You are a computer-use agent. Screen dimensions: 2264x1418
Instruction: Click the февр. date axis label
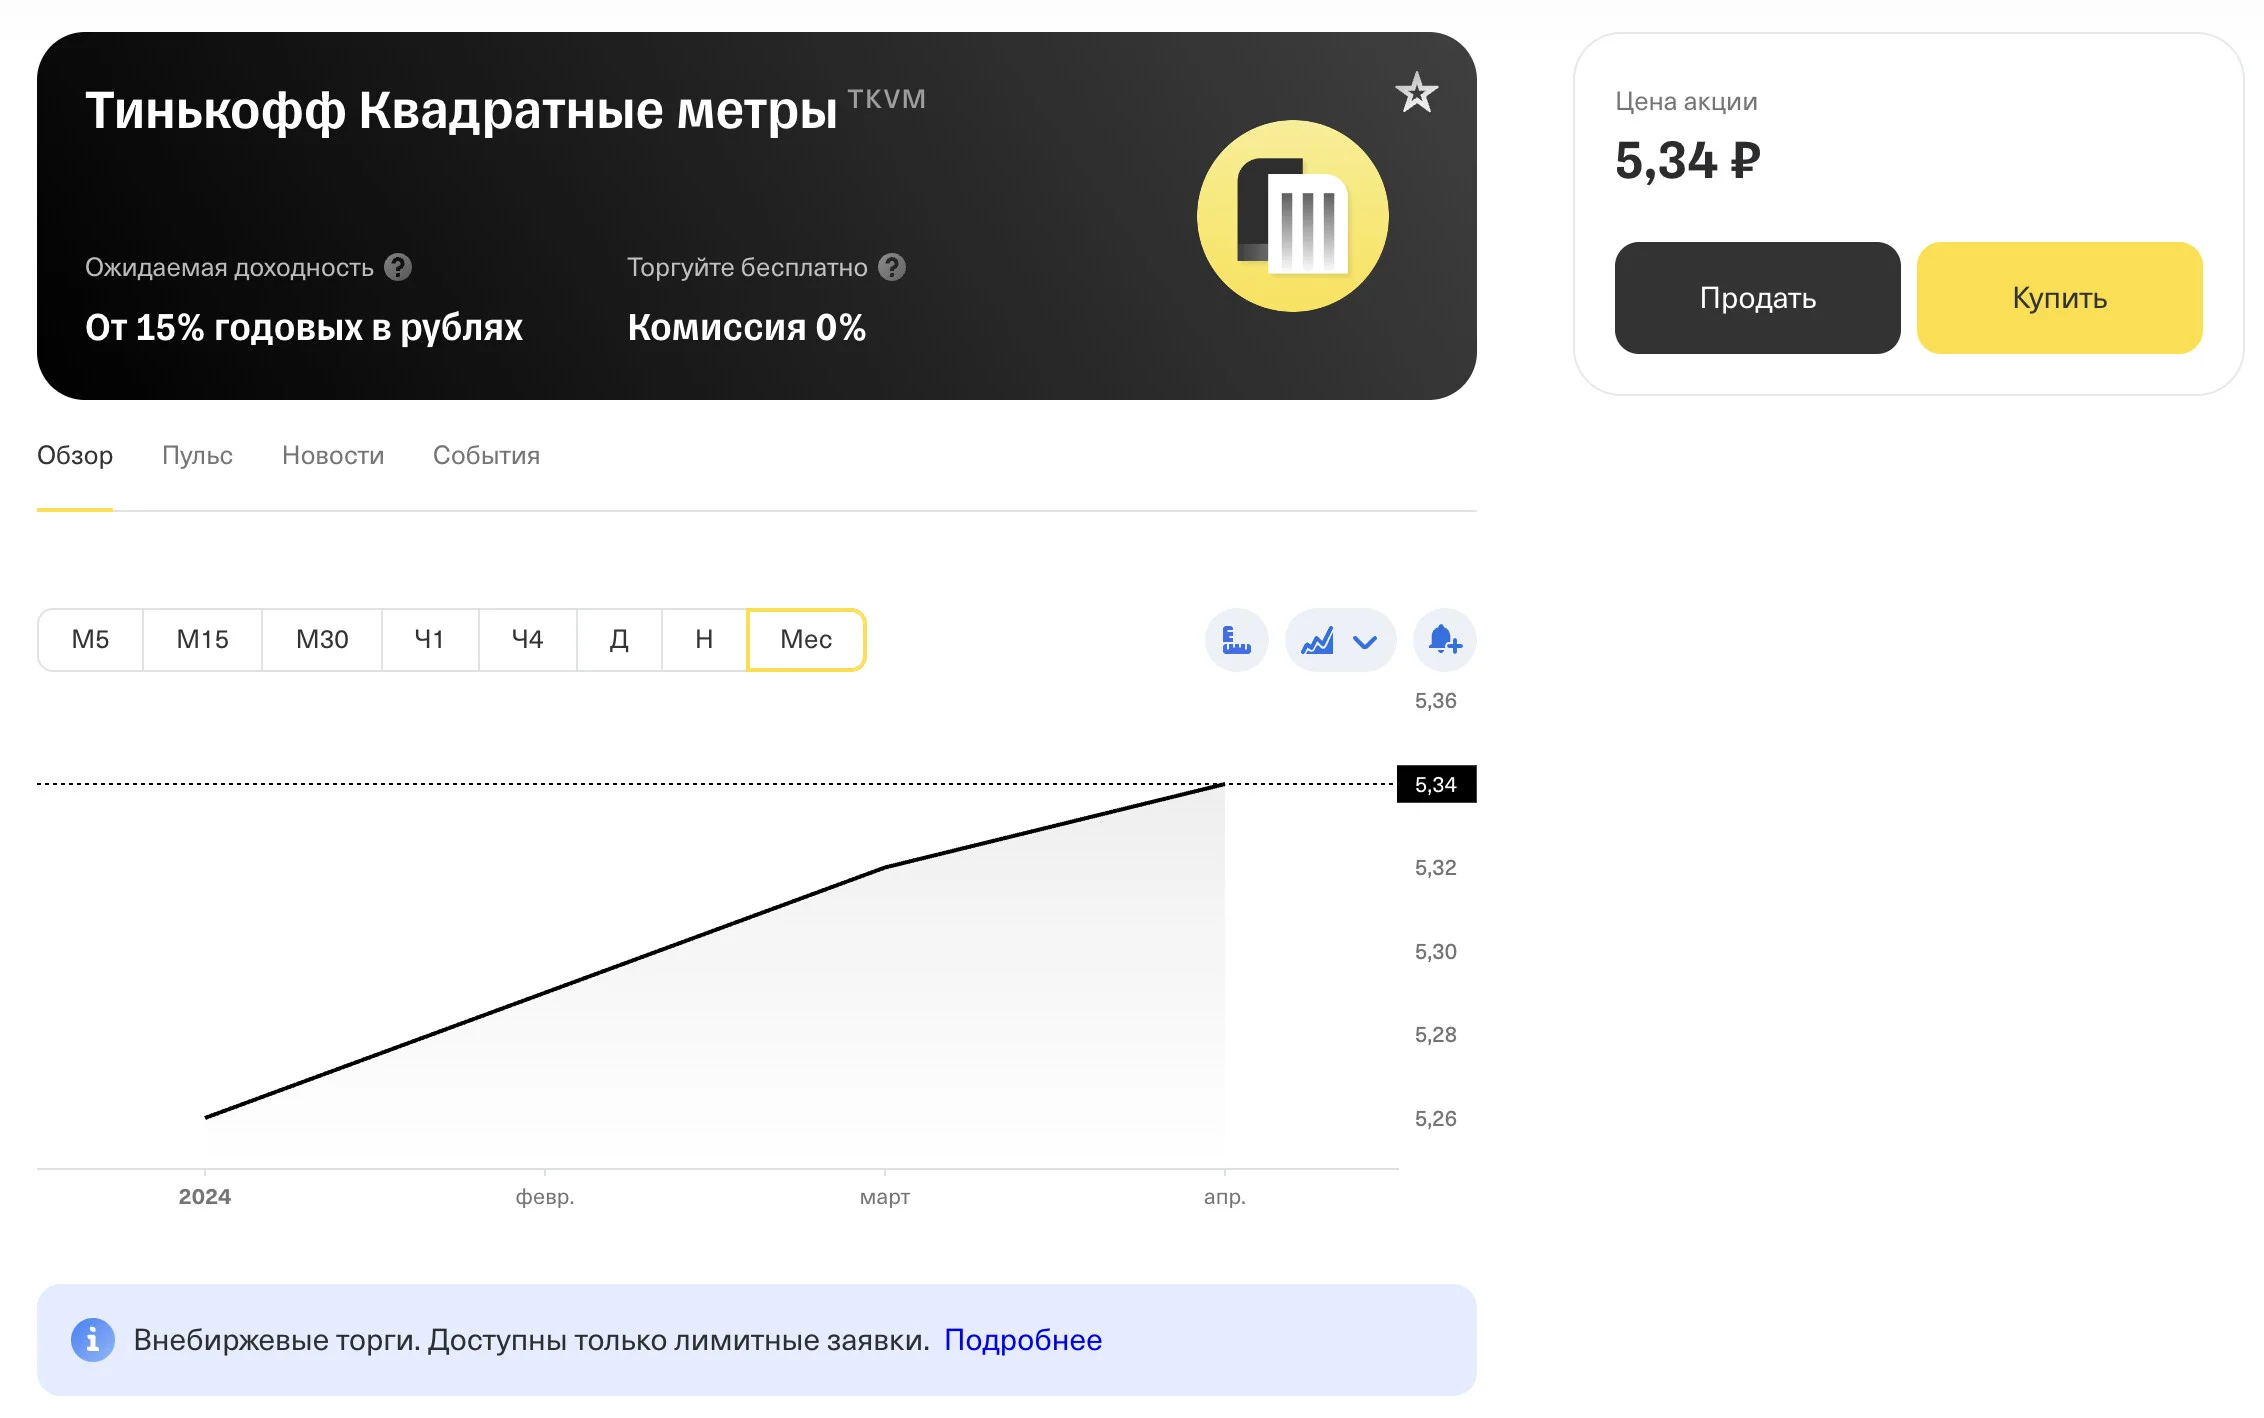pos(545,1197)
